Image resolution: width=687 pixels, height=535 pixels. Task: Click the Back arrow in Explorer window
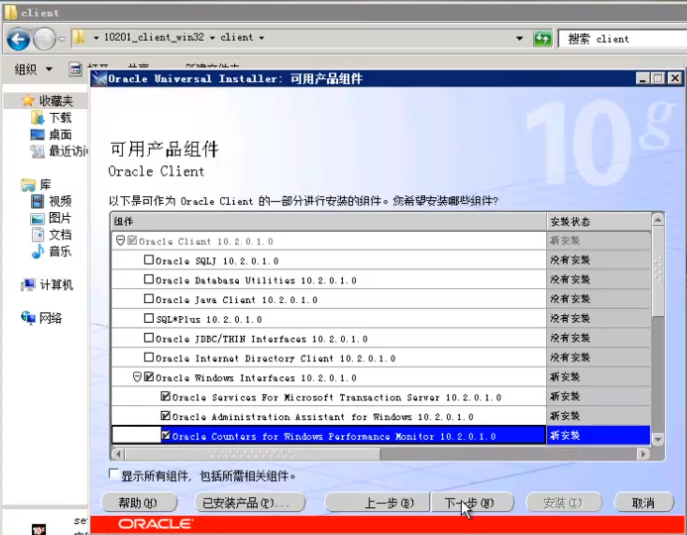tap(18, 40)
